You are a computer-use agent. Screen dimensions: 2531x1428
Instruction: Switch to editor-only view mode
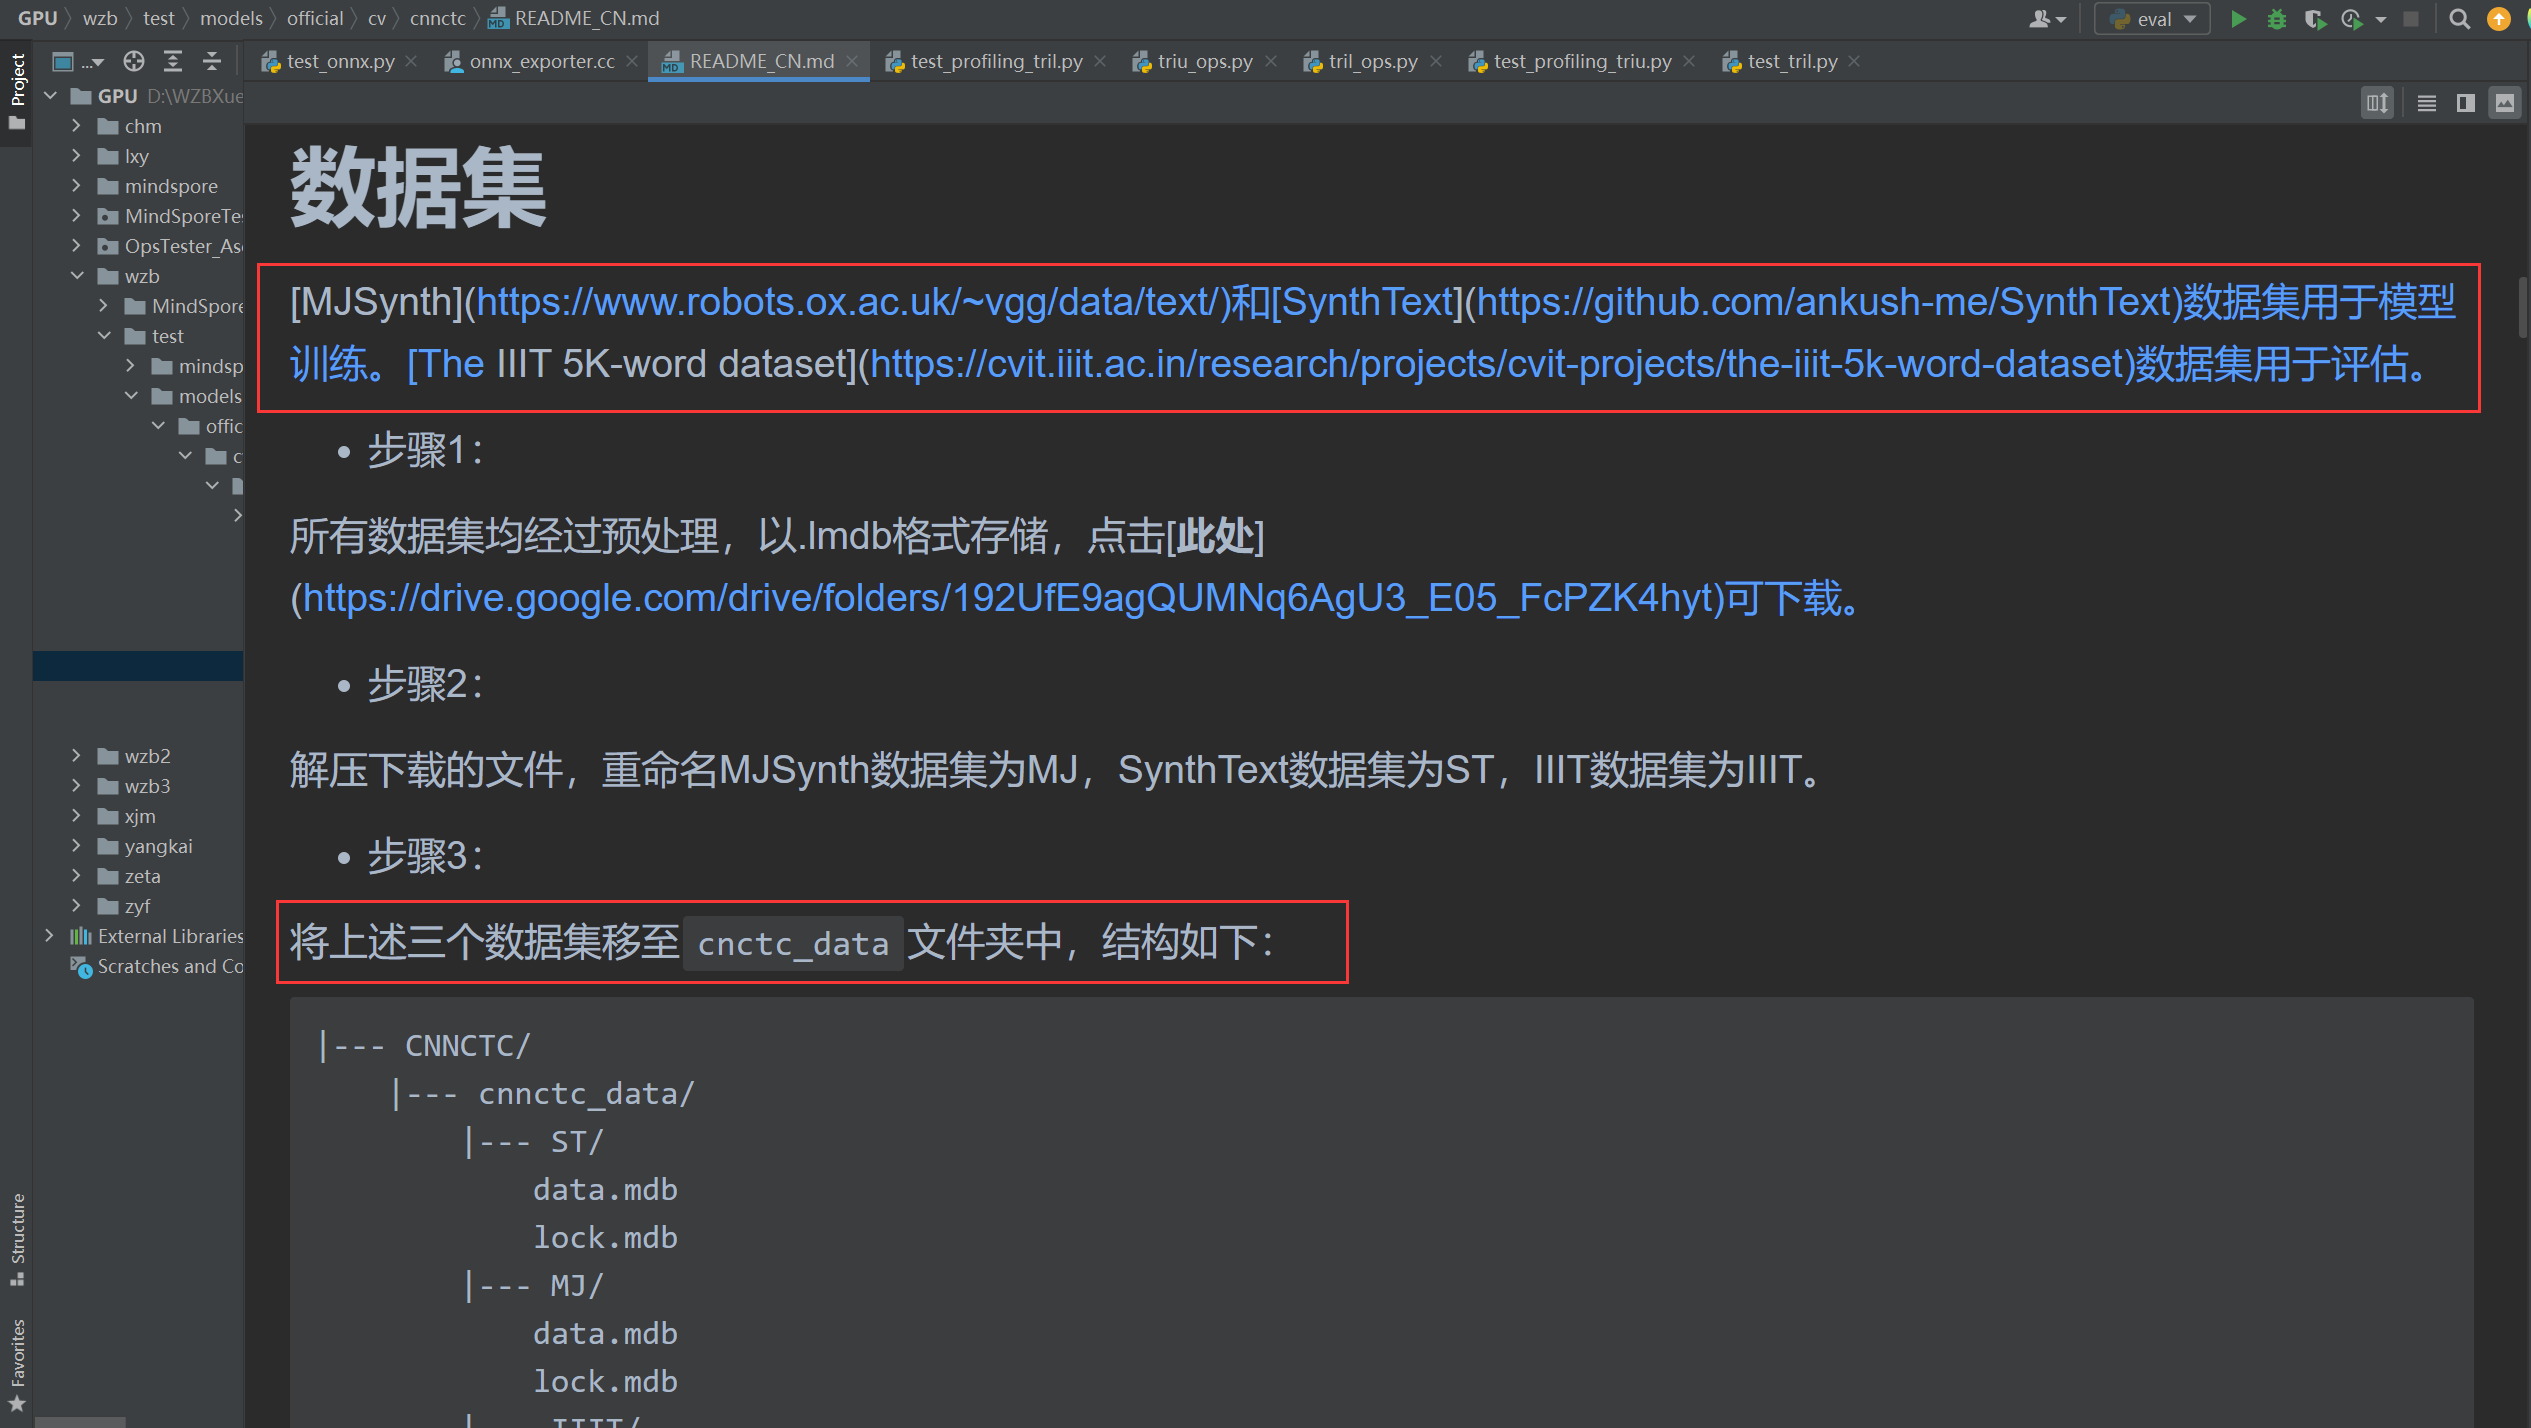coord(2426,103)
